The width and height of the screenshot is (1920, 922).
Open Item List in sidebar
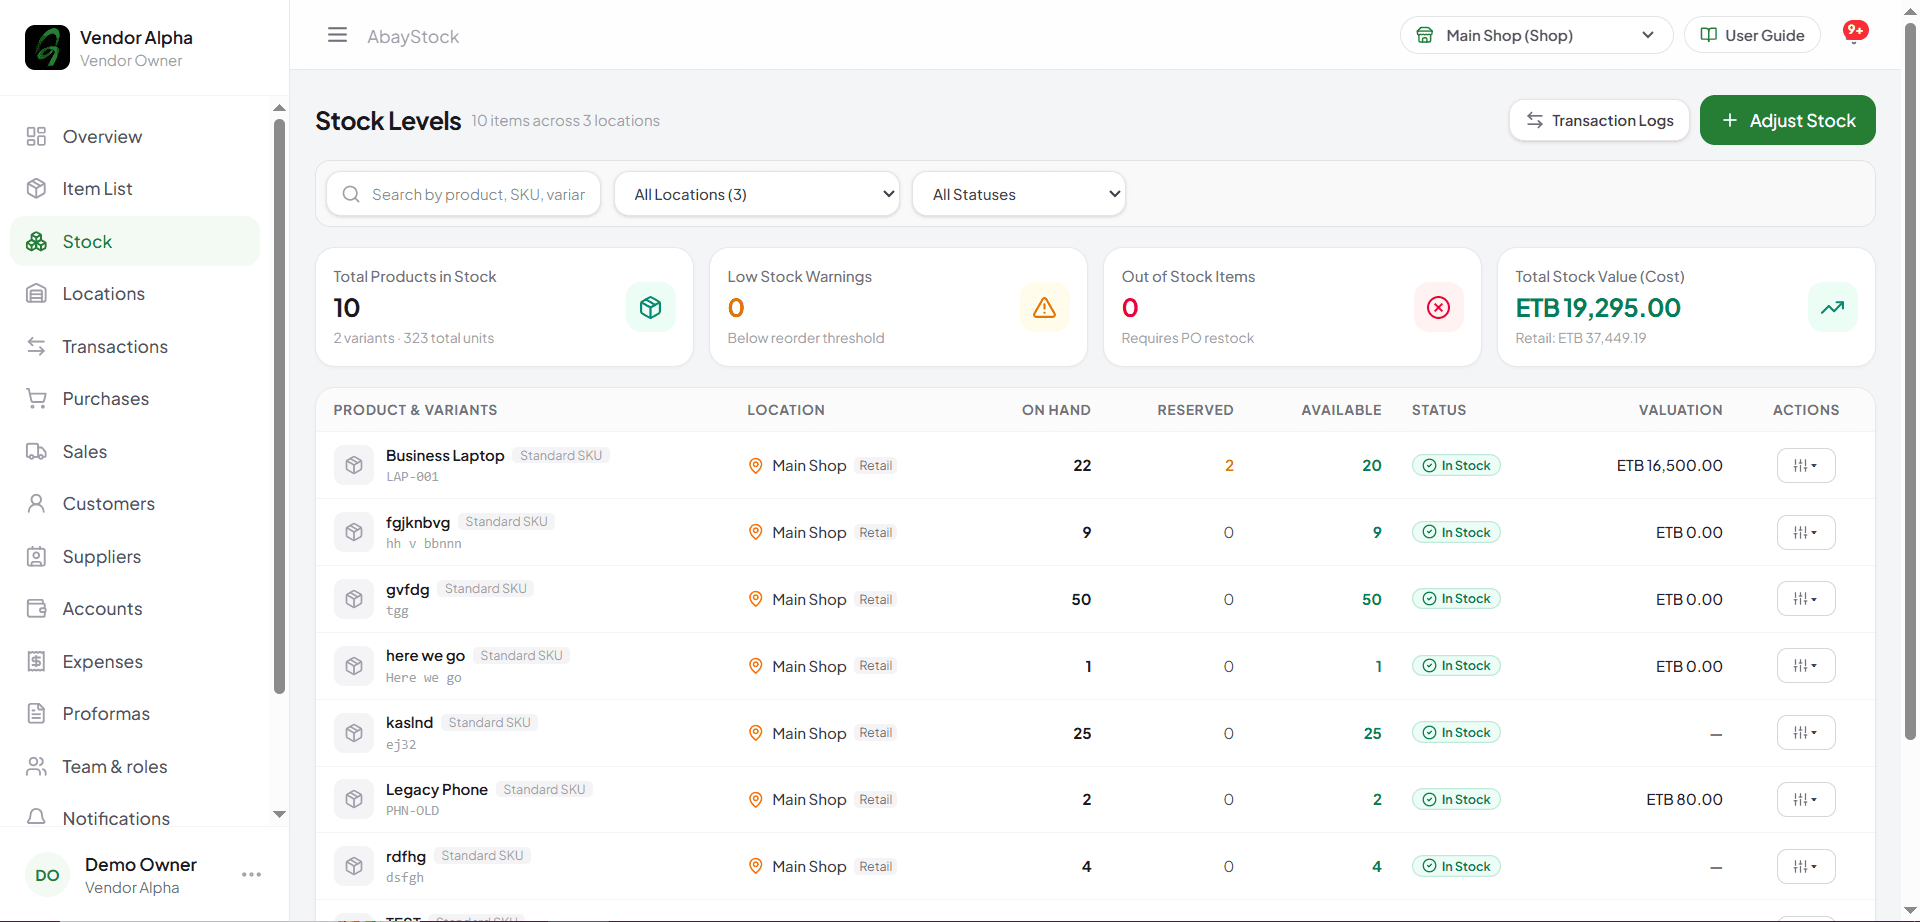pos(135,189)
